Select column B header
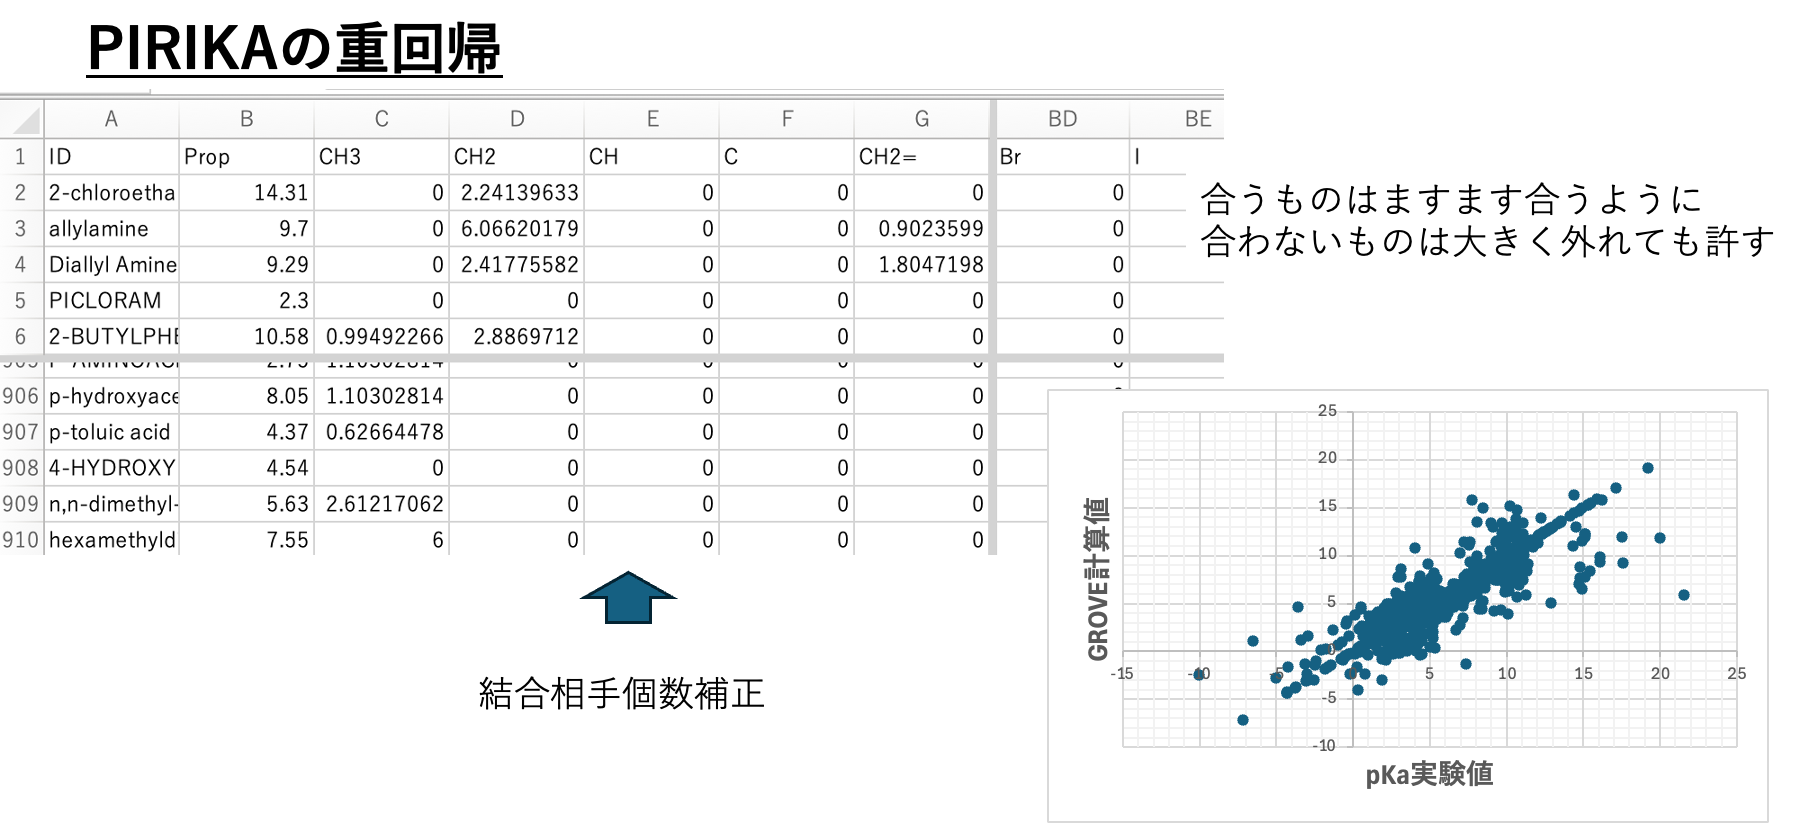Screen dimensions: 1816x824 246,119
